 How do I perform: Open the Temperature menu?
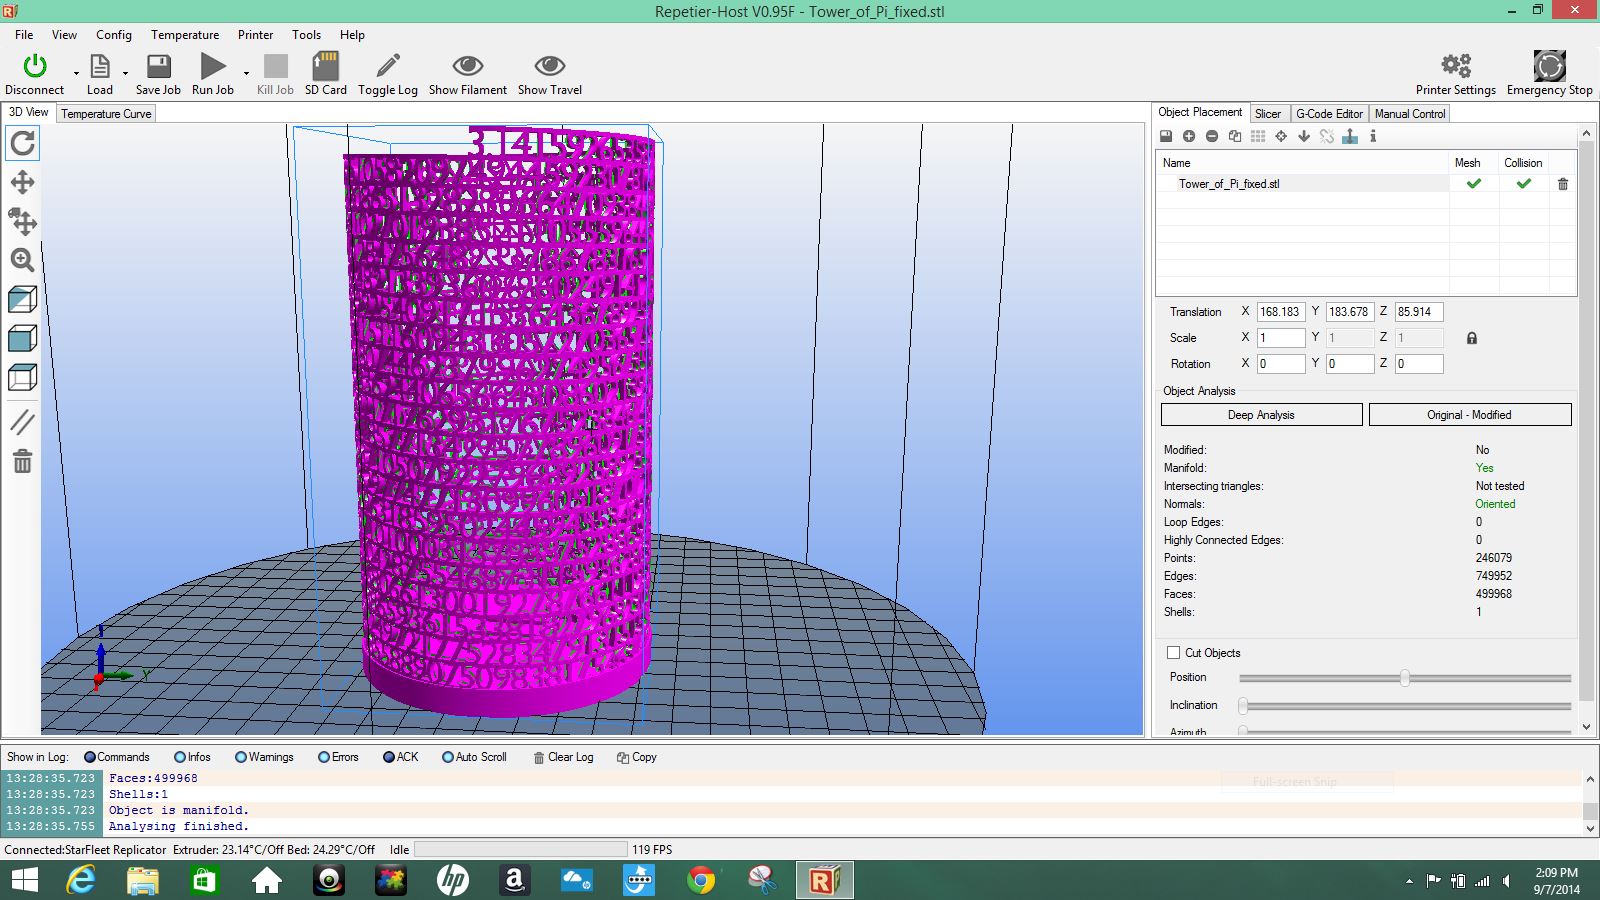pos(185,34)
